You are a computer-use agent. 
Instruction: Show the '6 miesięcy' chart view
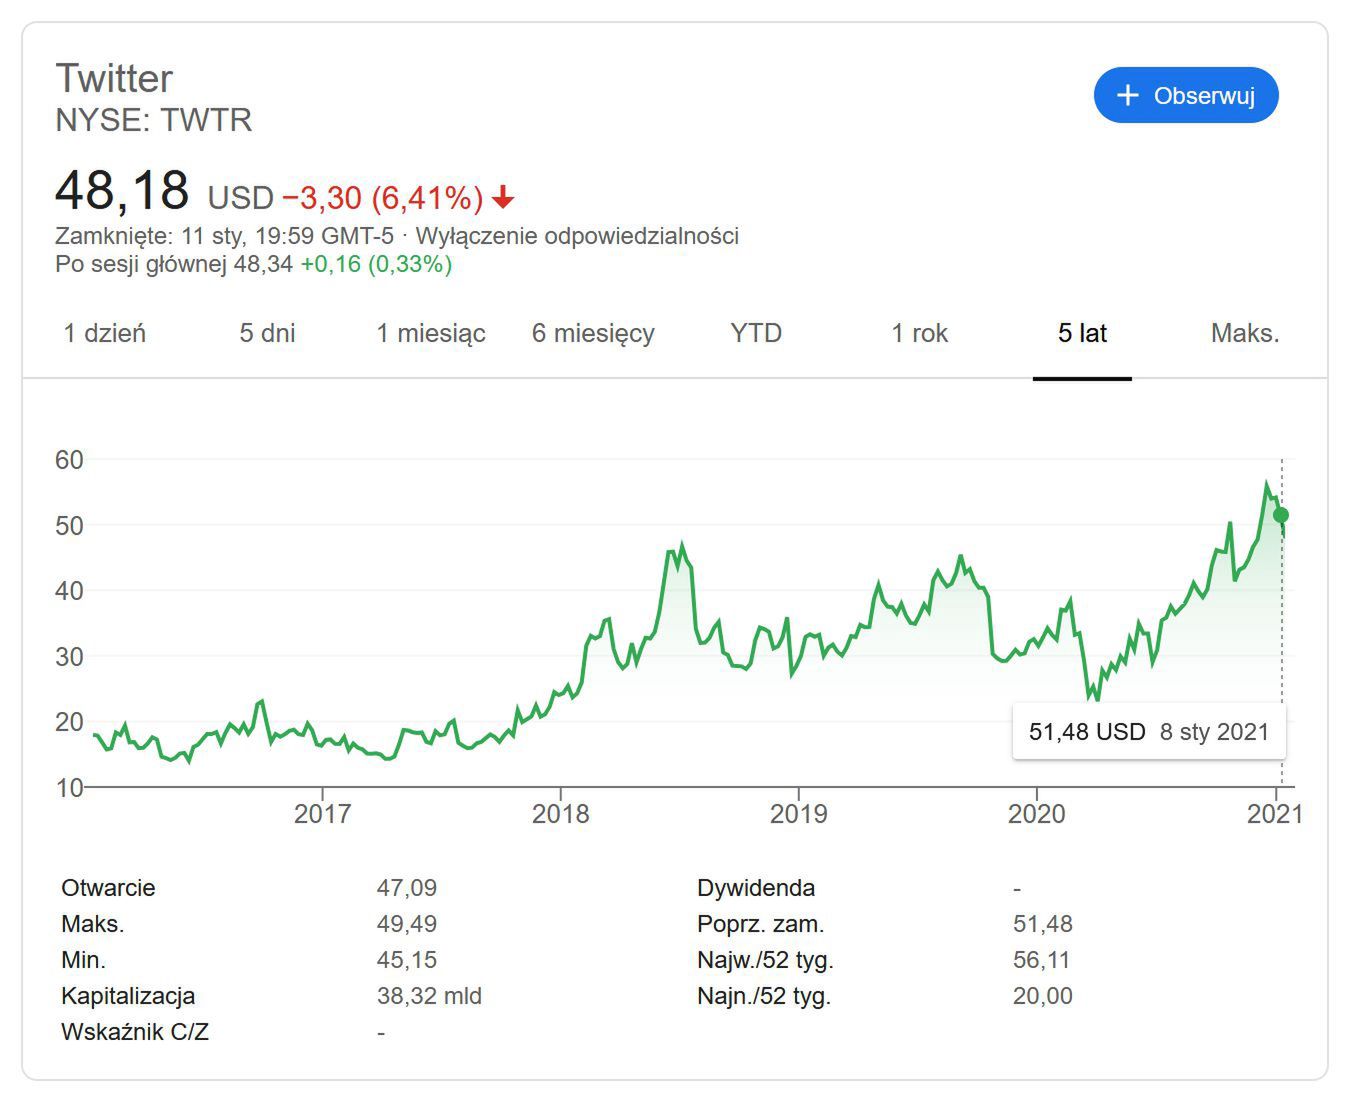[x=593, y=334]
